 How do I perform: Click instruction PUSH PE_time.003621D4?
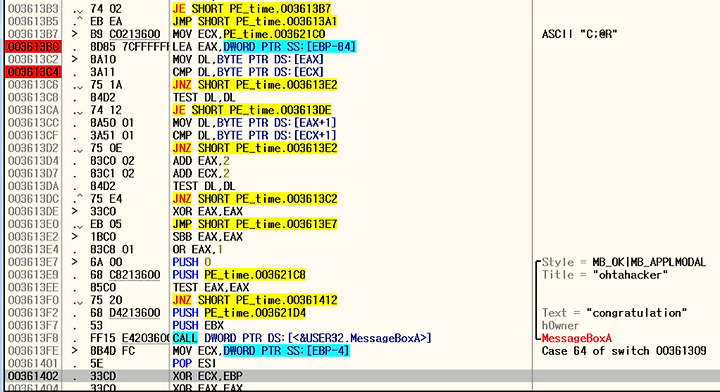click(x=239, y=313)
